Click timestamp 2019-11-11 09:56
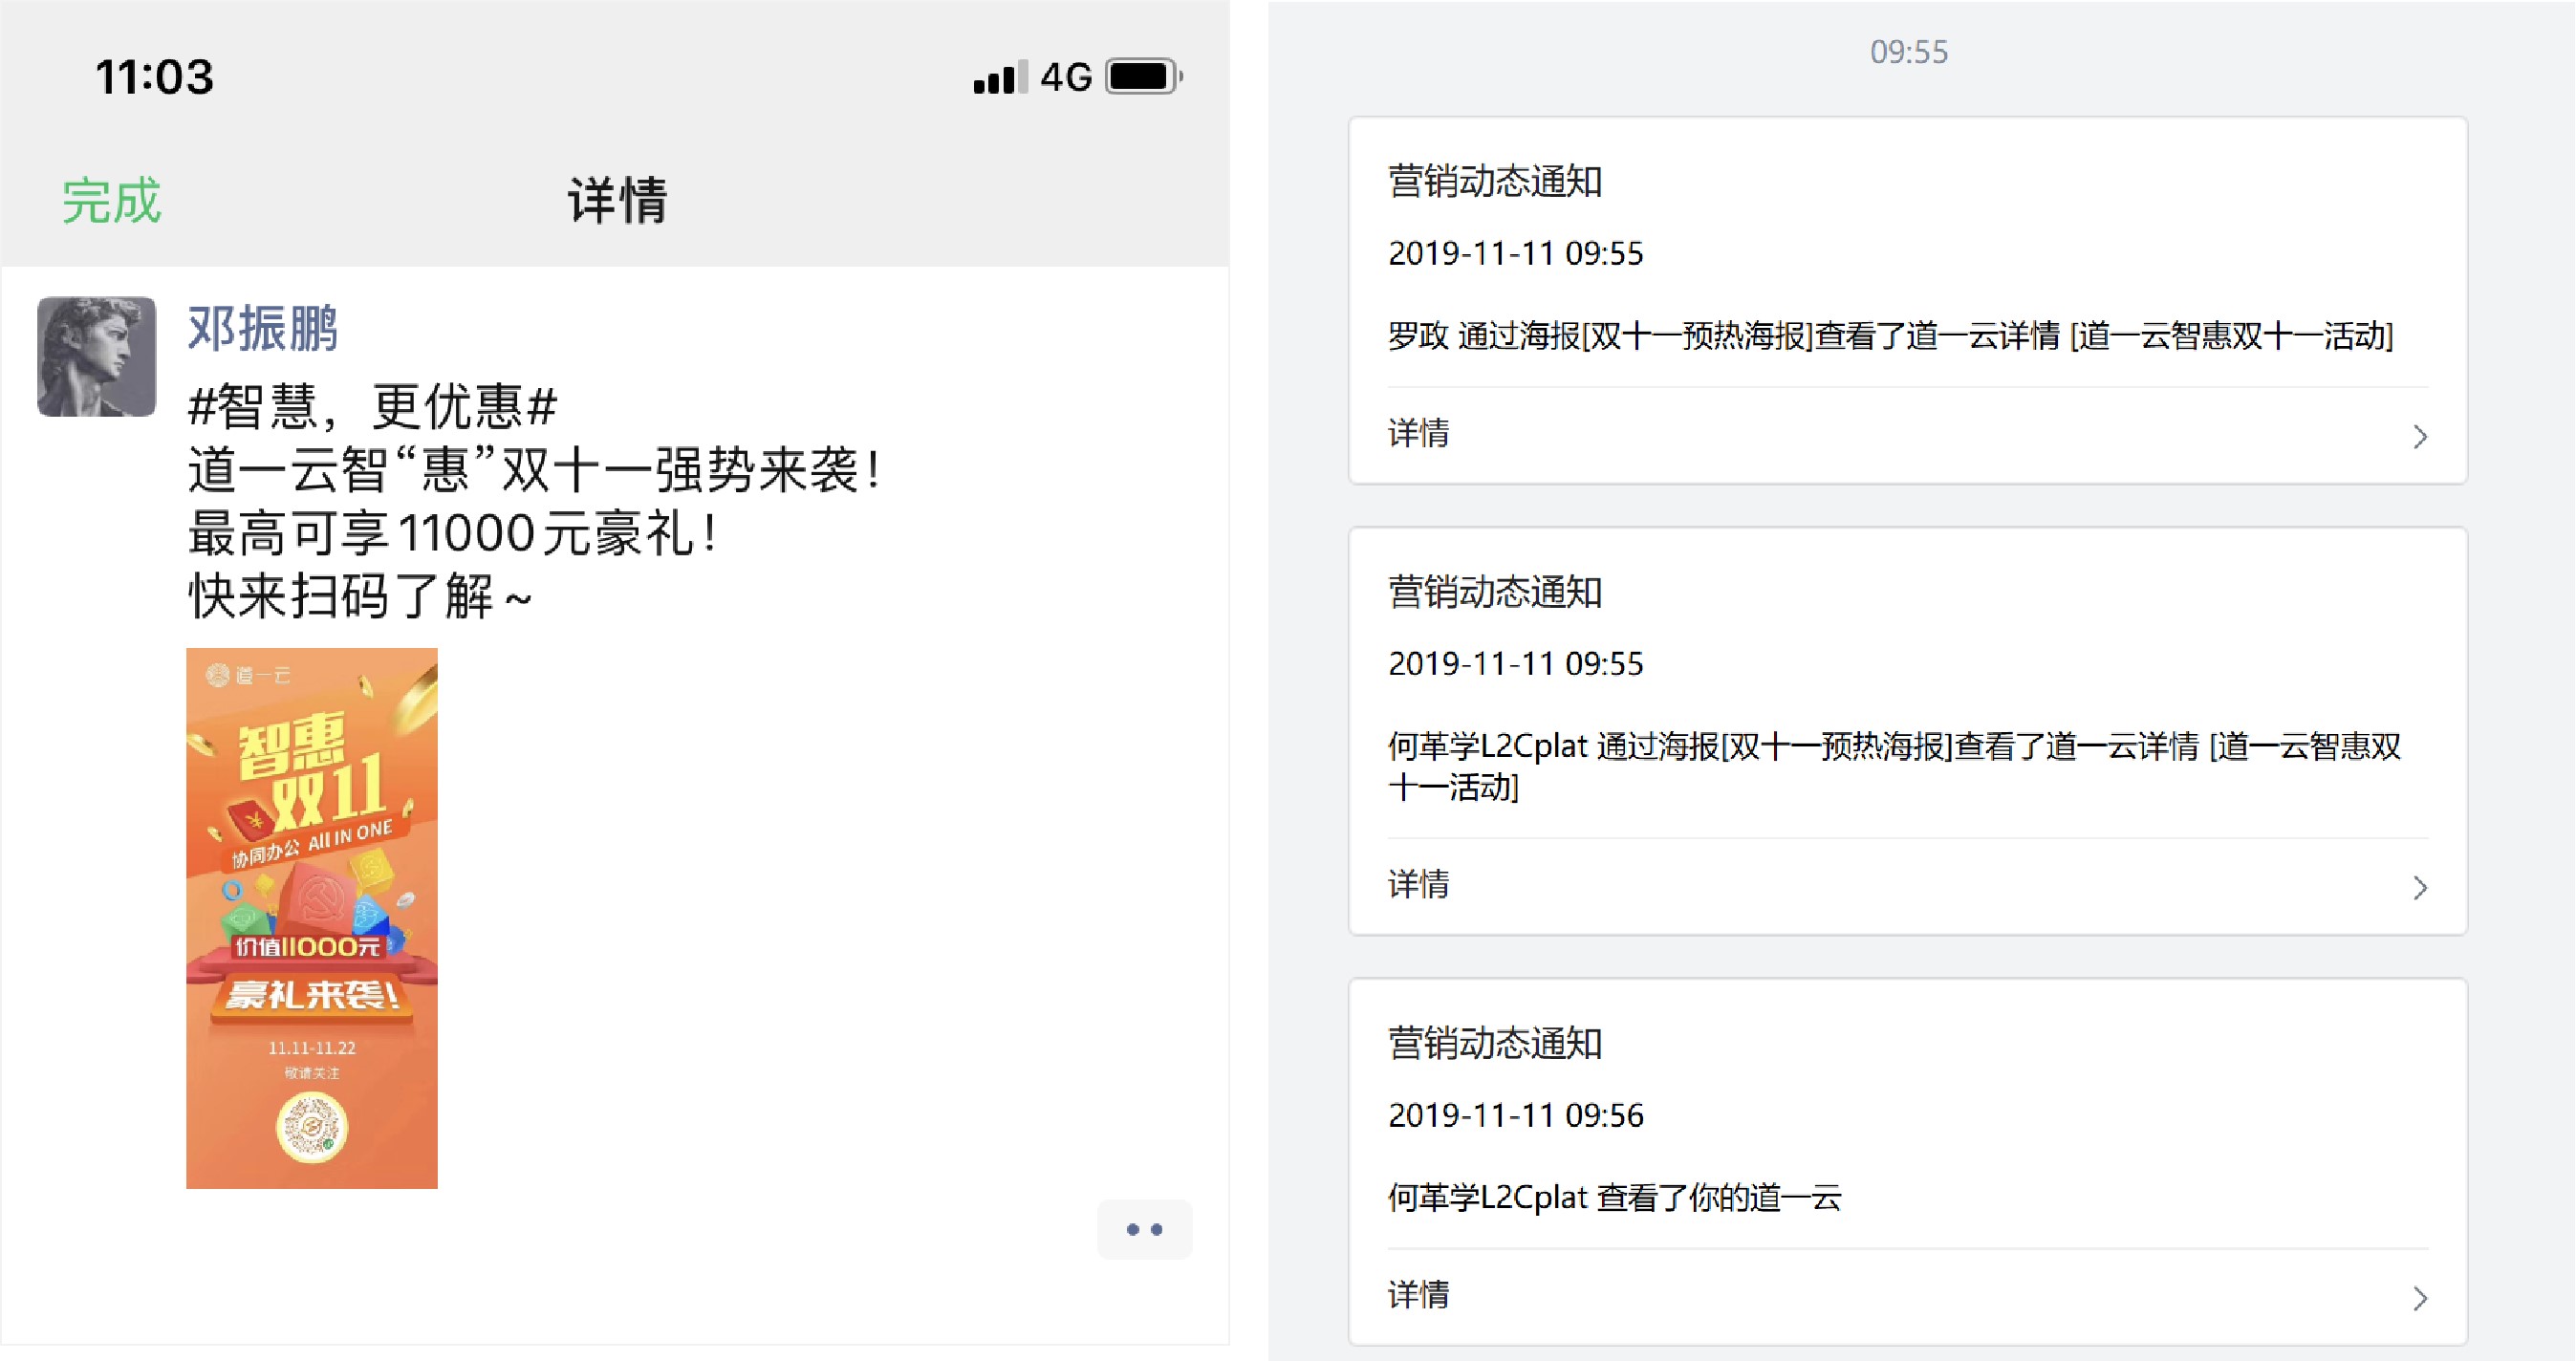The width and height of the screenshot is (2576, 1361). [x=1515, y=1115]
